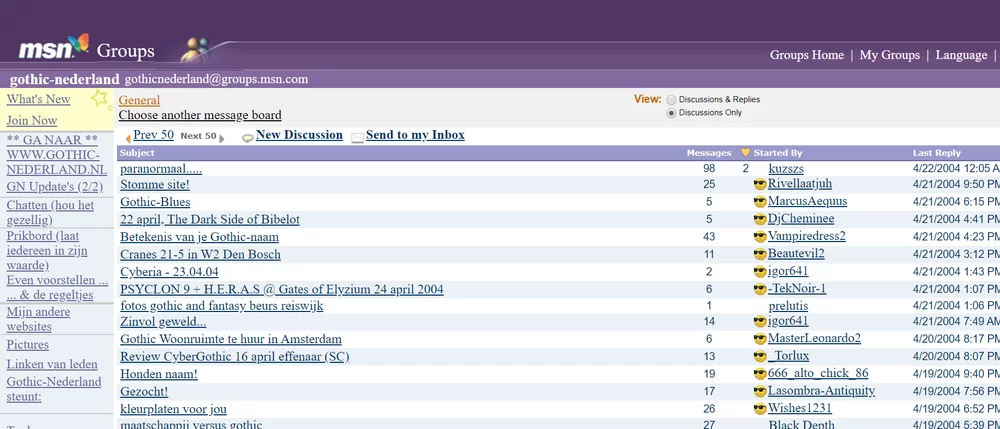
Task: Select the Discussions & Replies view option
Action: click(x=671, y=100)
